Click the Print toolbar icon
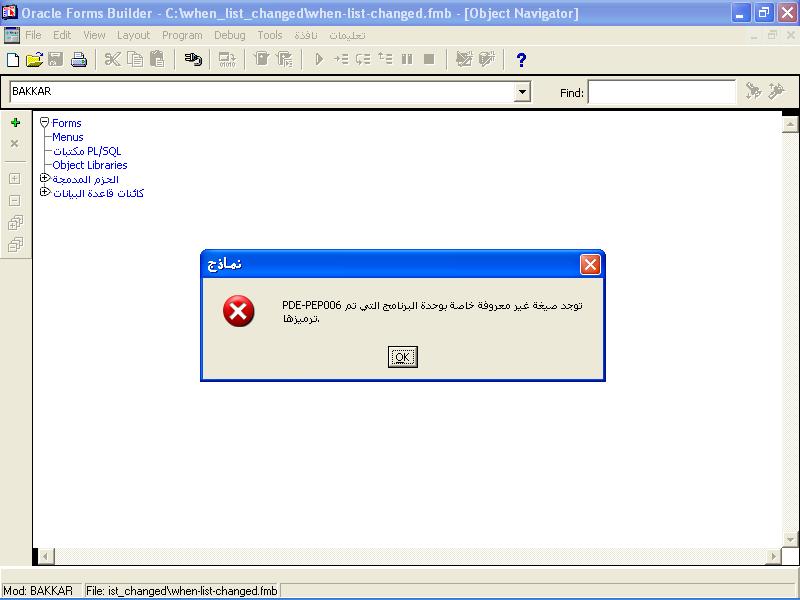Screen dimensions: 800x600 pos(79,59)
